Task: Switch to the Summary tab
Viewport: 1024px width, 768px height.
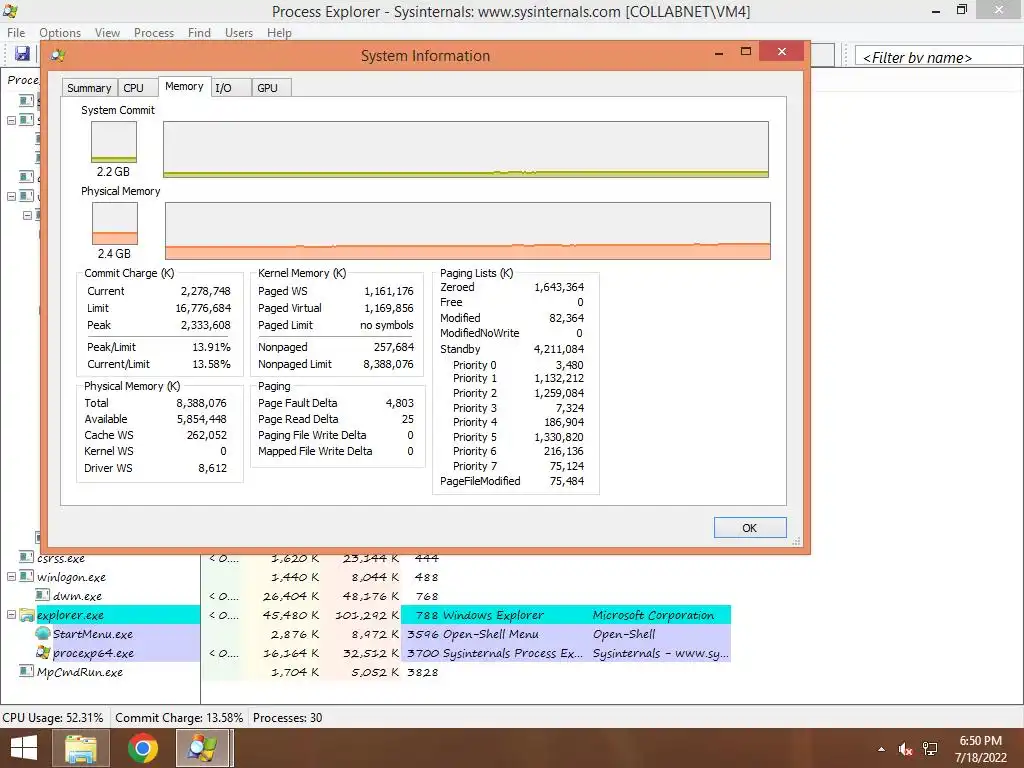Action: (89, 88)
